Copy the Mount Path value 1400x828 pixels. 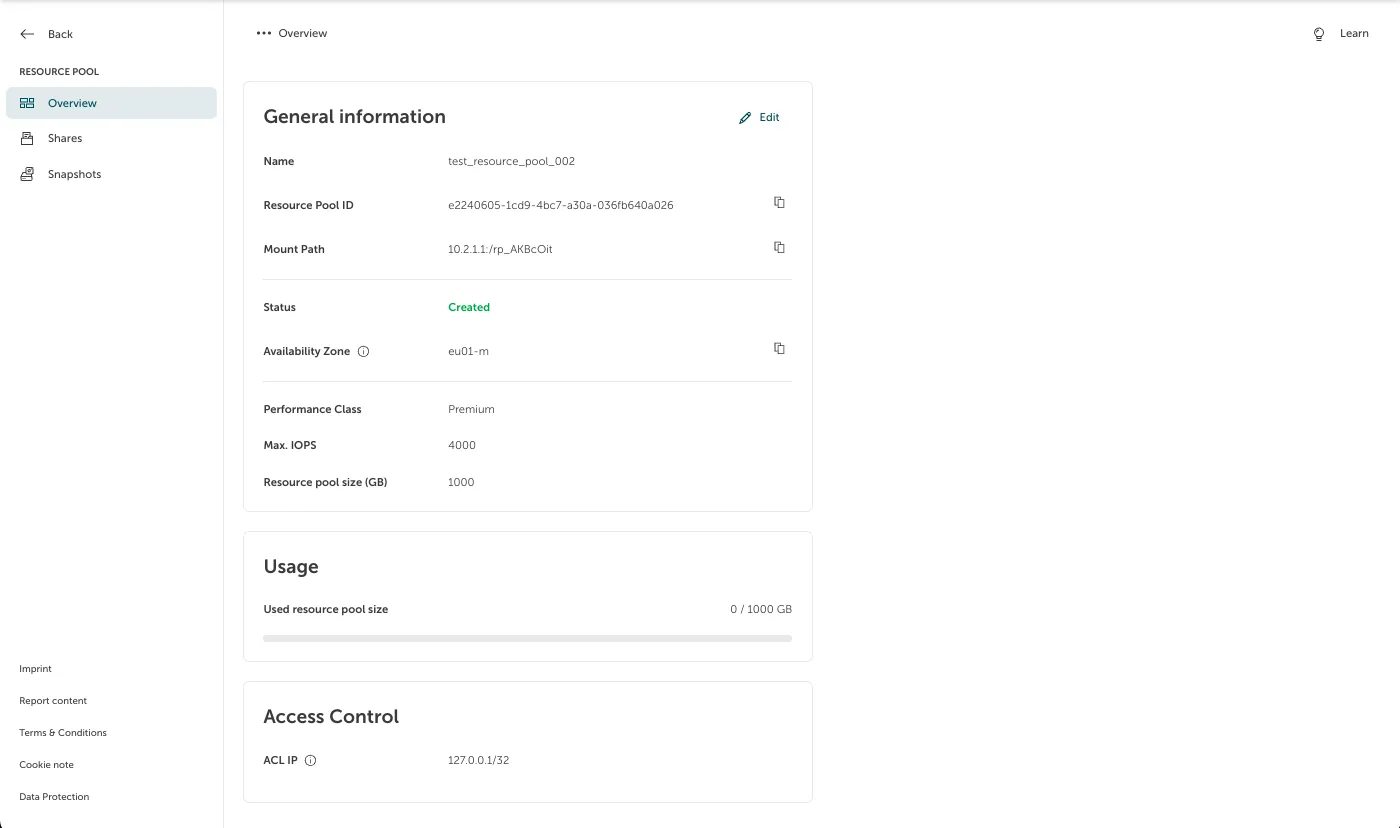pos(779,247)
